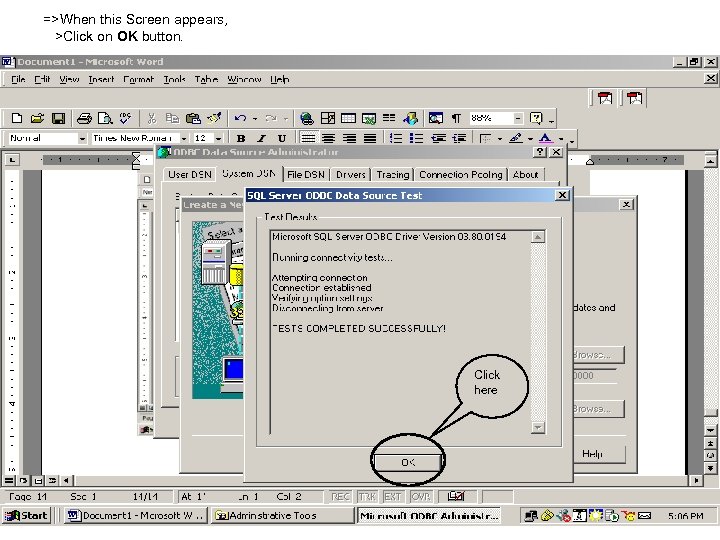
Task: Click the New blank document icon
Action: click(17, 118)
